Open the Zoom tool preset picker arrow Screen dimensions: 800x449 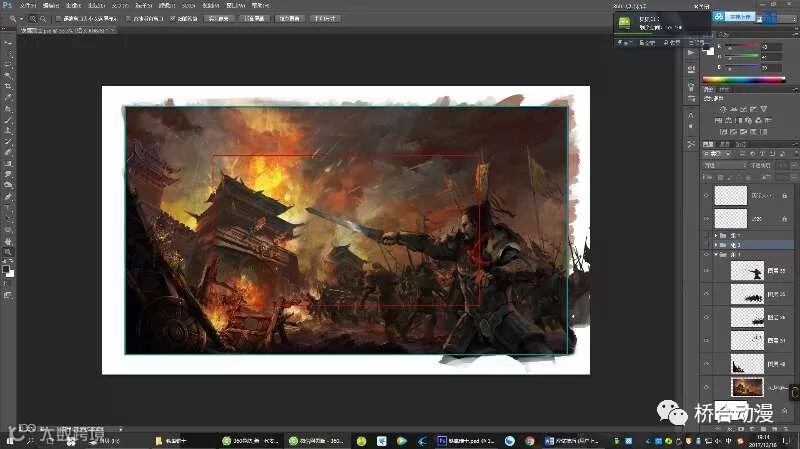(21, 19)
